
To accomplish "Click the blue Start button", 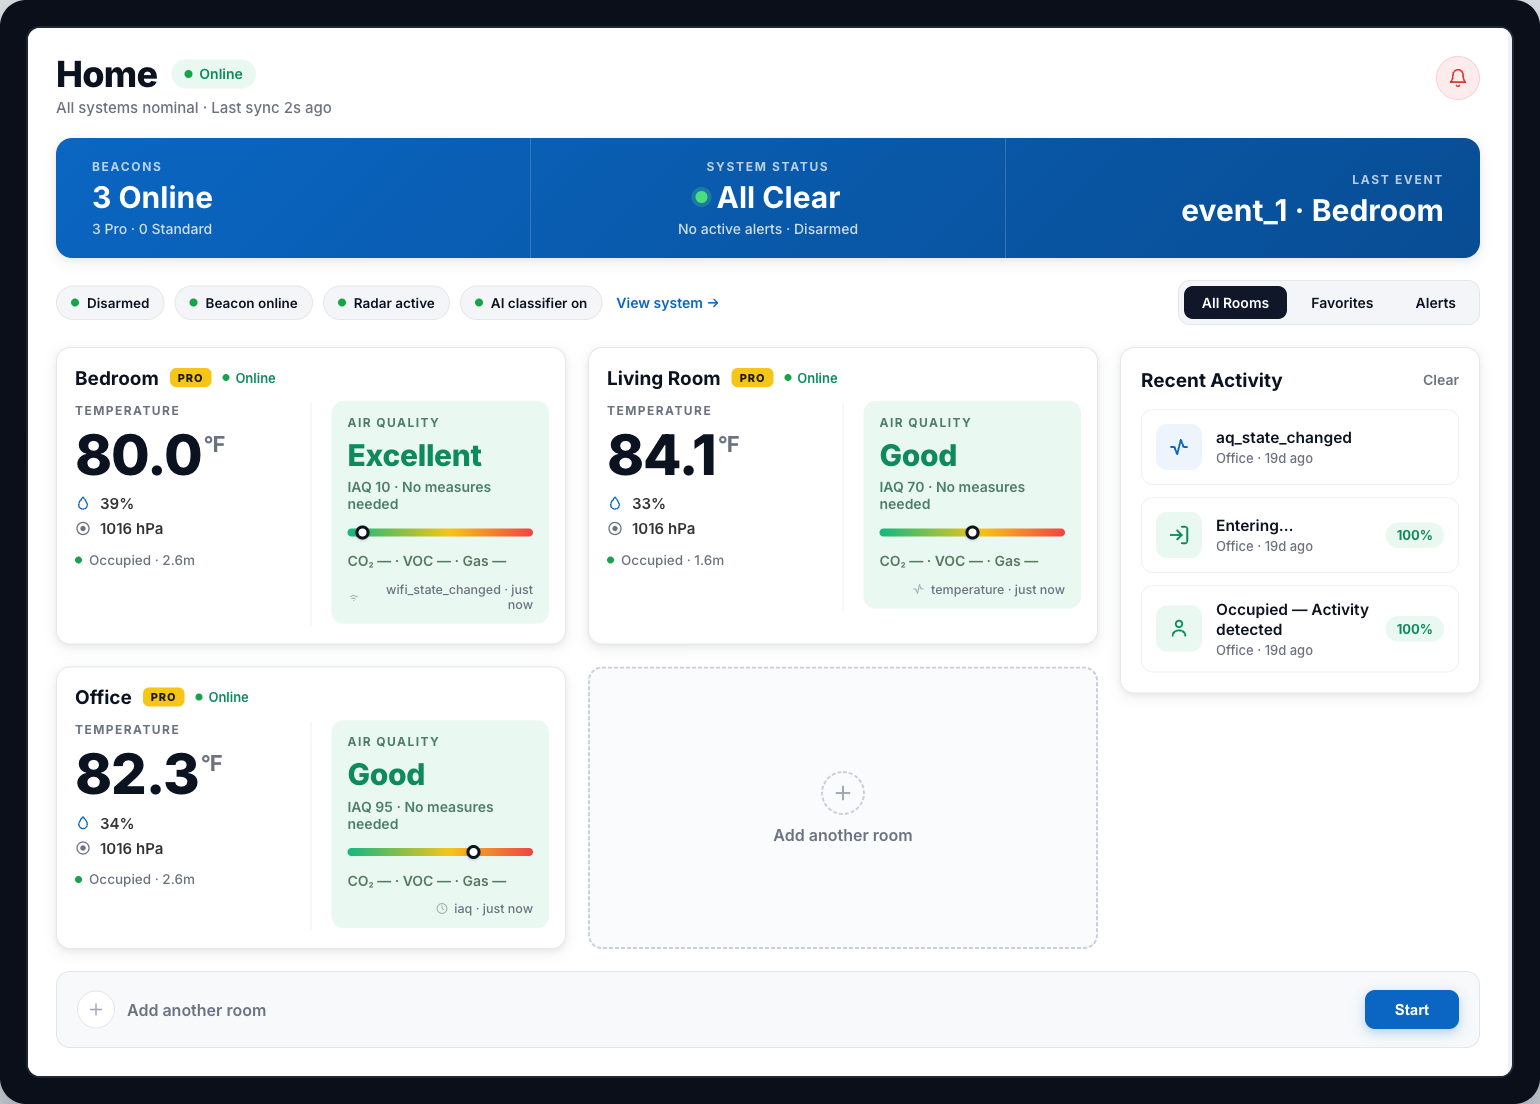I will tap(1411, 1010).
